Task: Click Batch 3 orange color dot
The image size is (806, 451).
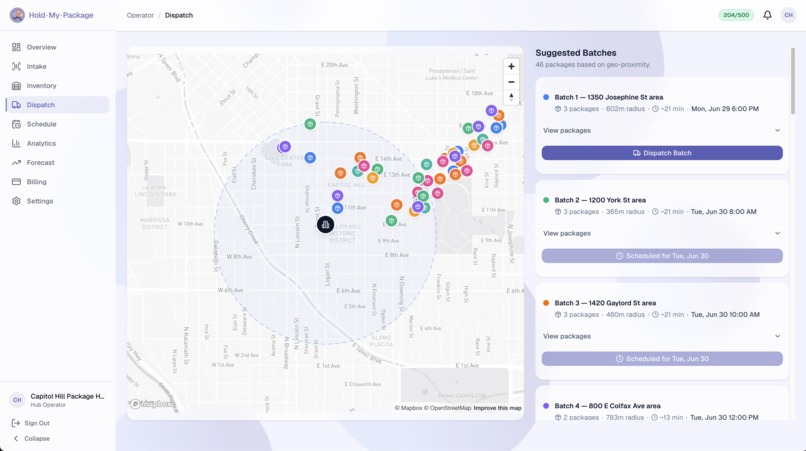Action: tap(546, 303)
